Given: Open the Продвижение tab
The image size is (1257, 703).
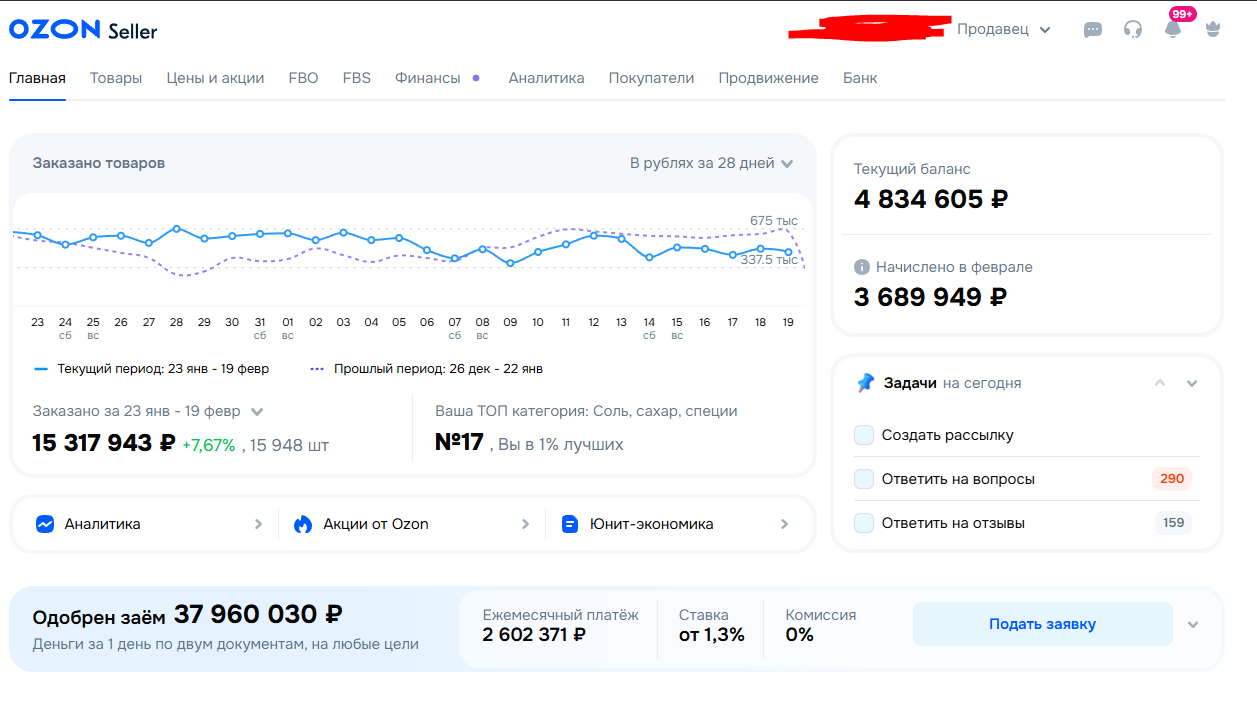Looking at the screenshot, I should pyautogui.click(x=768, y=78).
